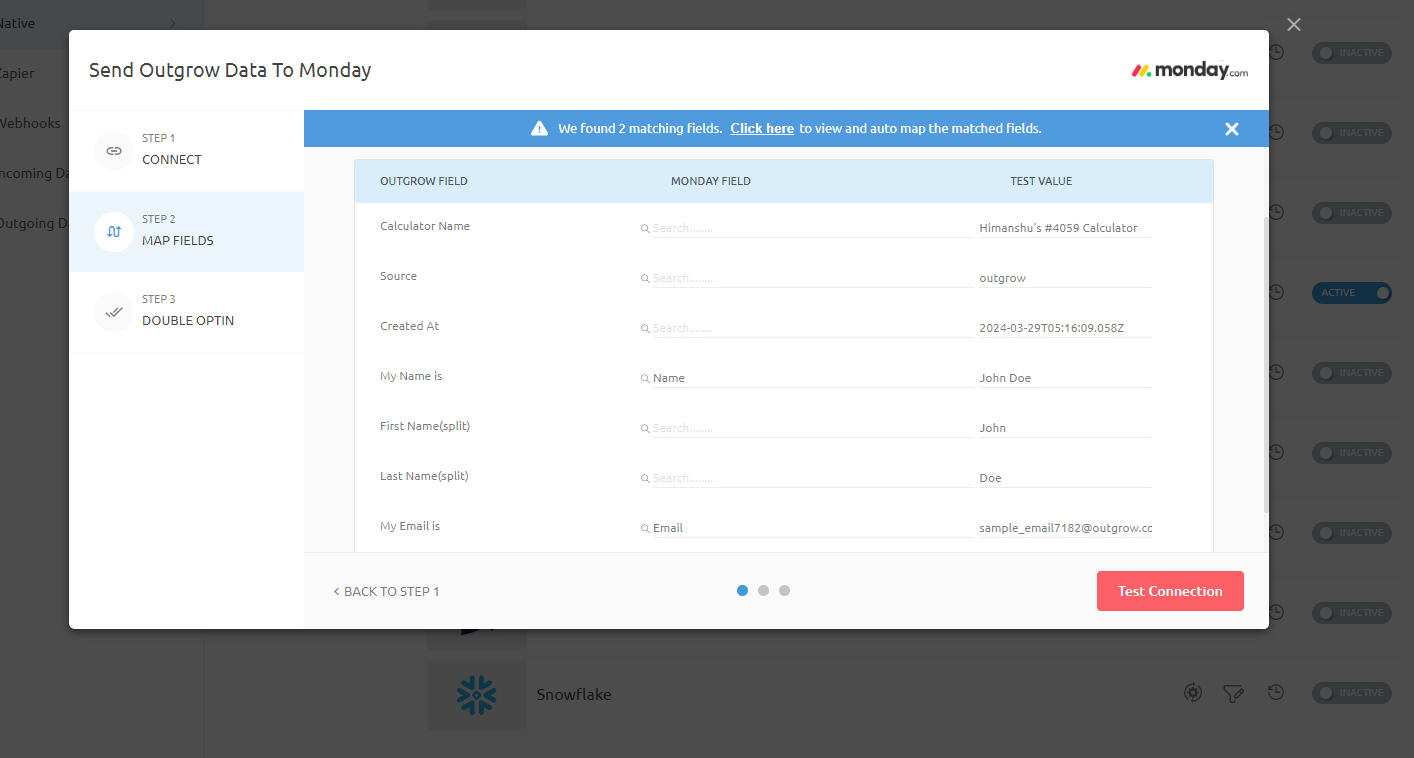Click the 'Created At' field label
Viewport: 1414px width, 758px height.
pyautogui.click(x=409, y=326)
